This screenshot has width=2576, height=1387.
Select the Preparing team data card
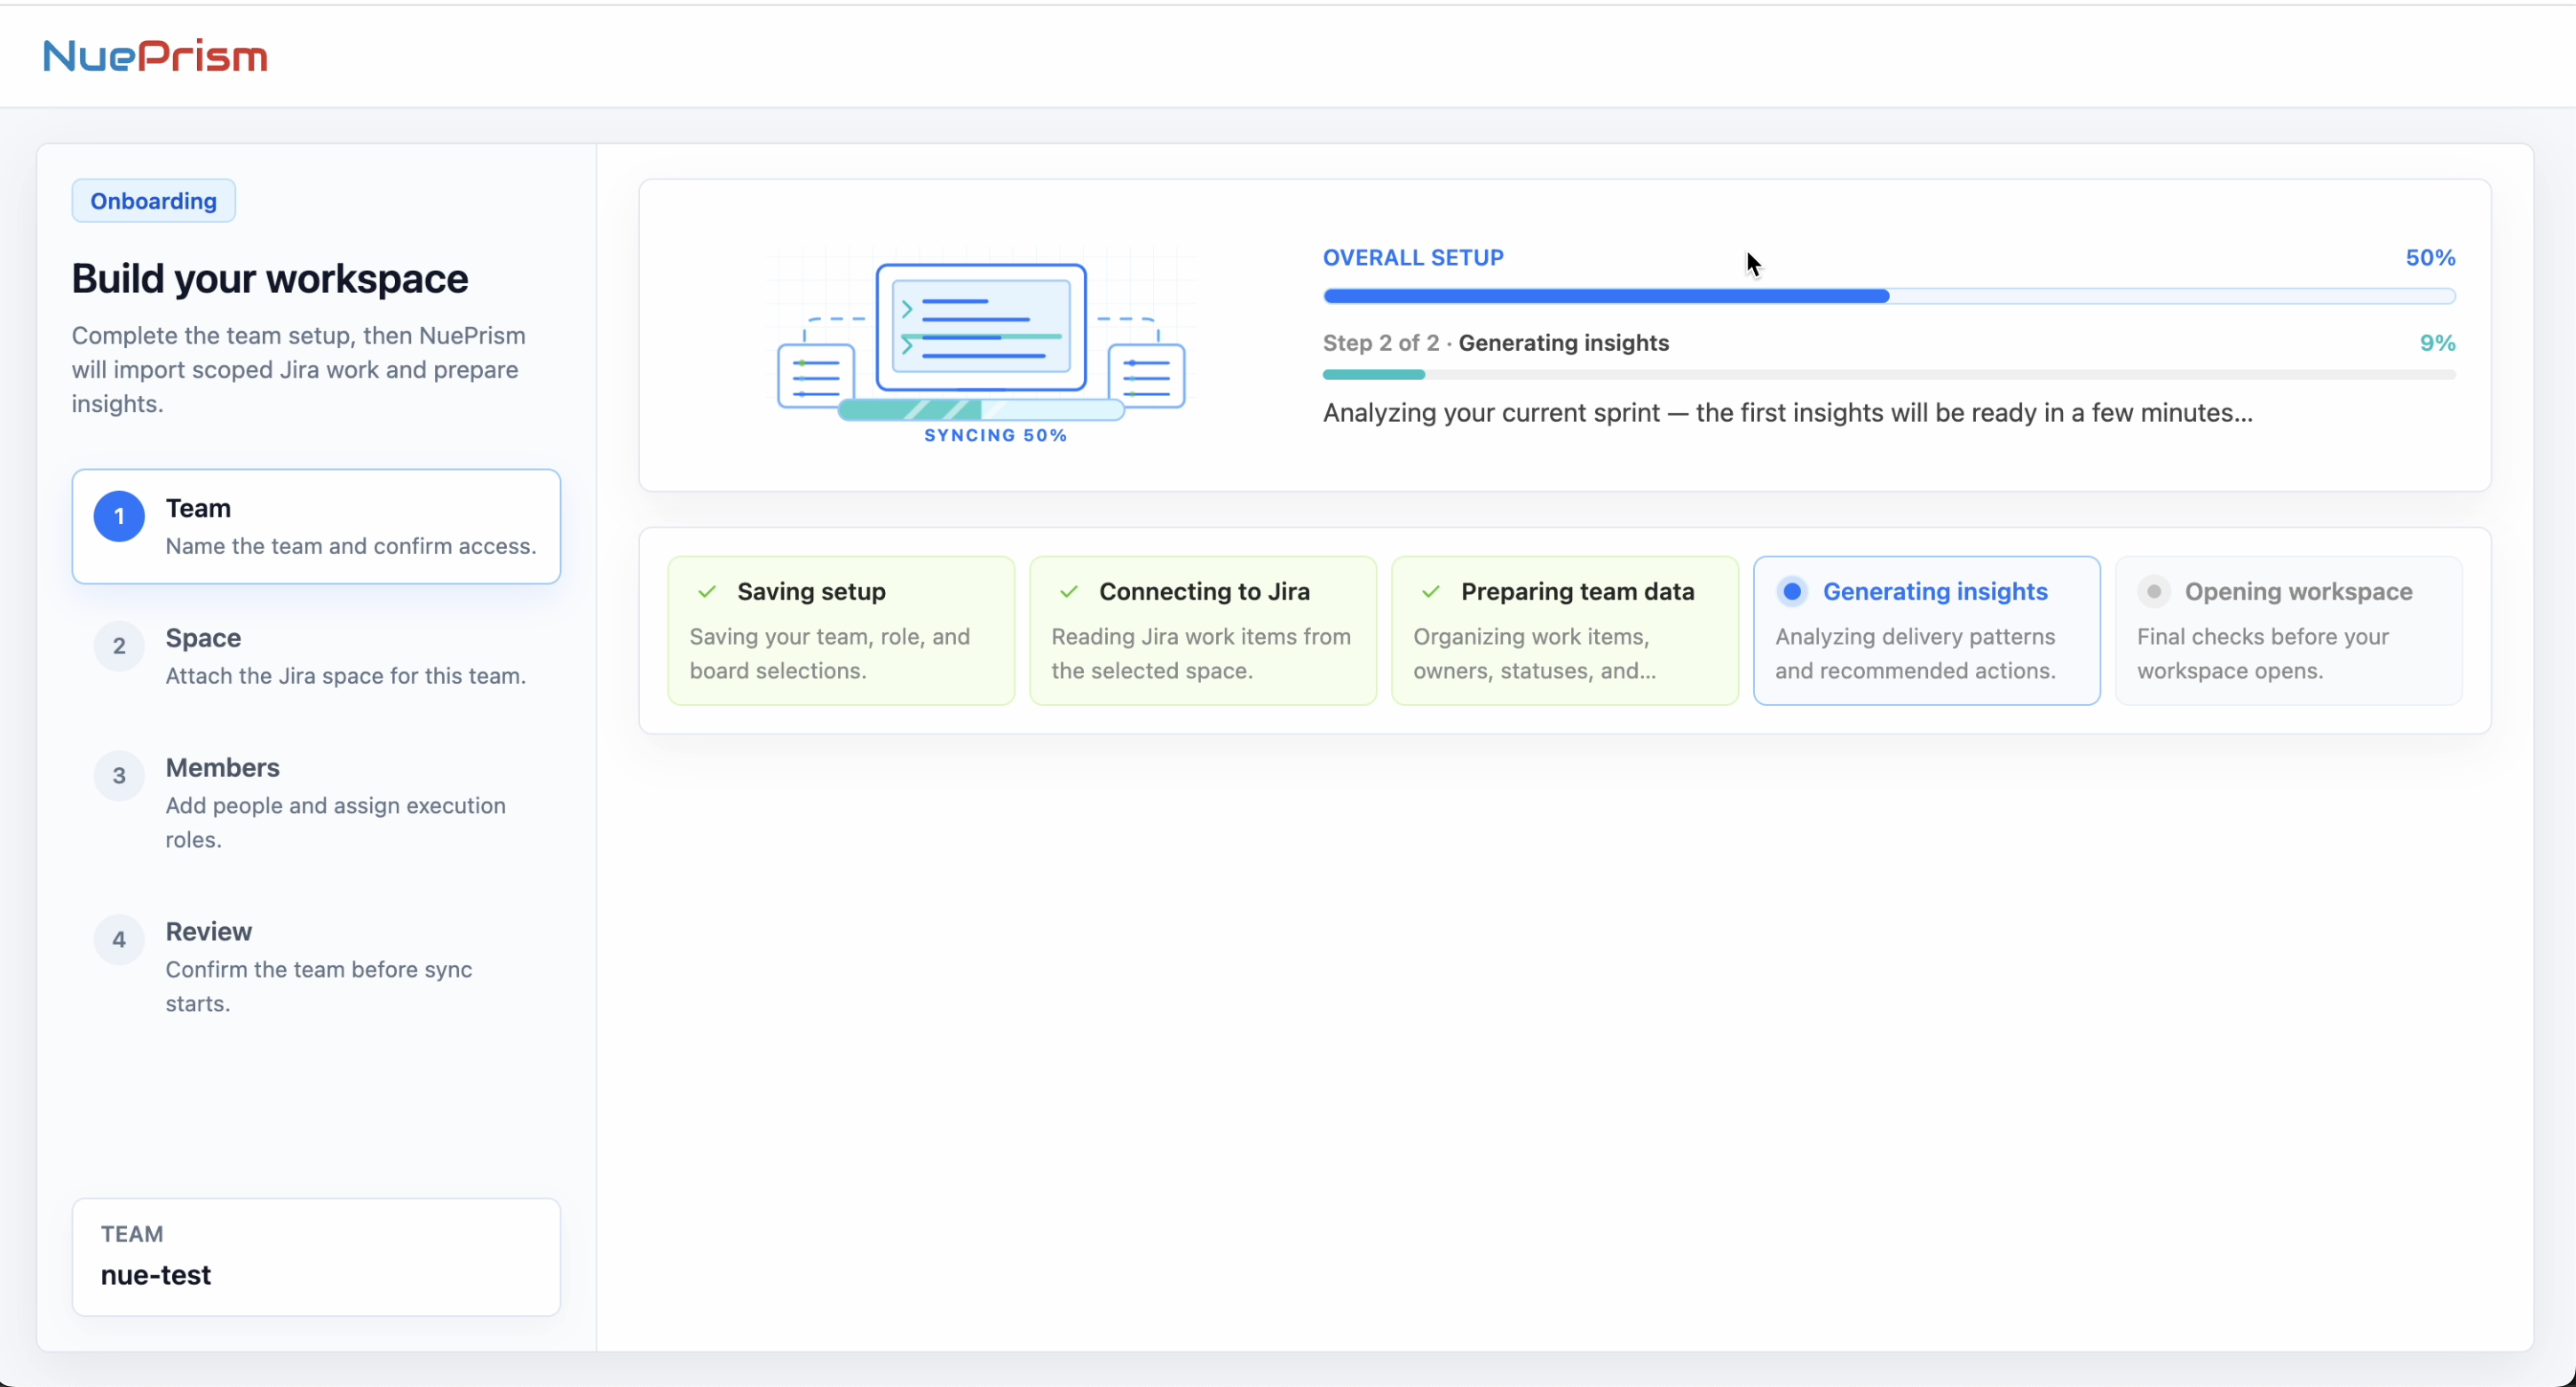click(1565, 631)
